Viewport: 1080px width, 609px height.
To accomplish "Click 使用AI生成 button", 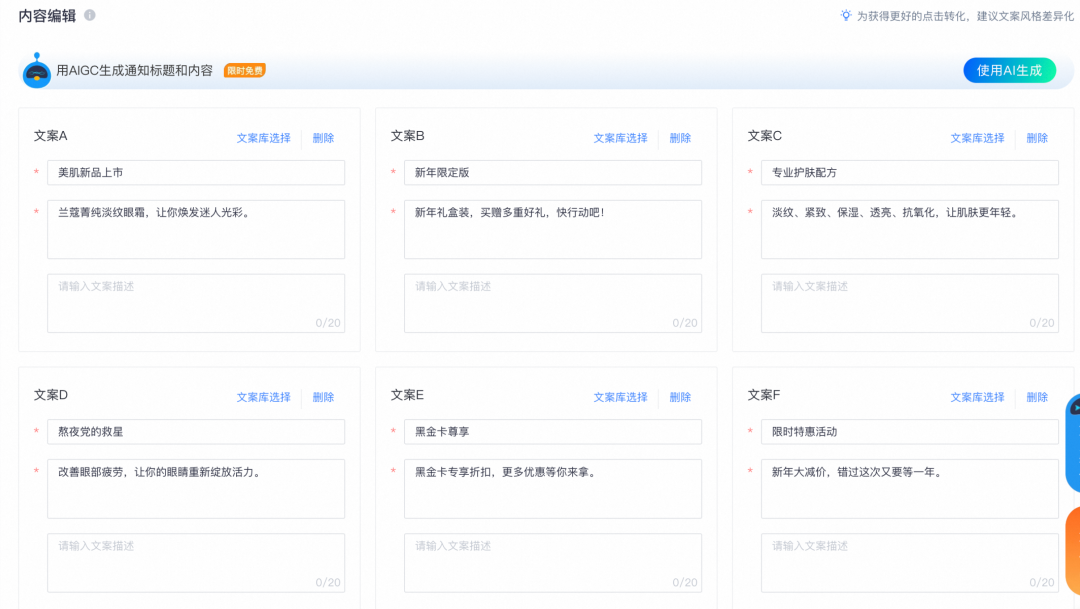I will tap(1009, 70).
